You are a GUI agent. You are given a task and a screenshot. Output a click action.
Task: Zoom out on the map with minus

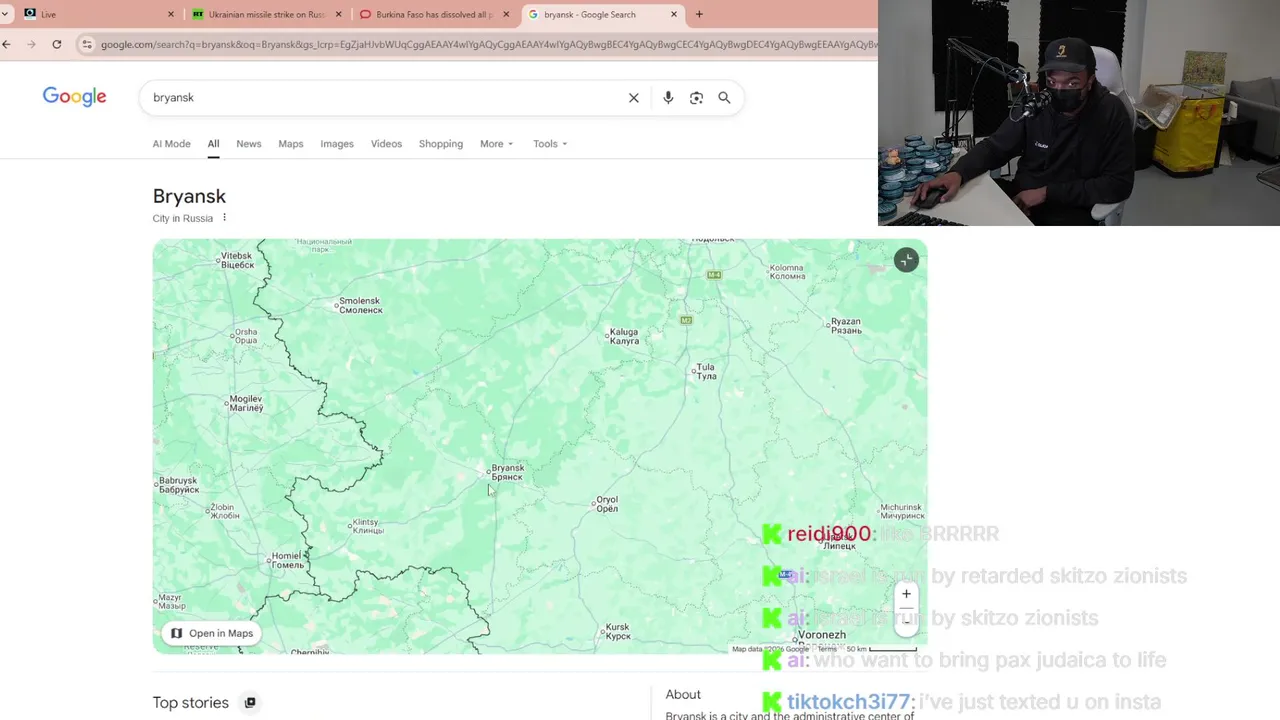pyautogui.click(x=906, y=621)
